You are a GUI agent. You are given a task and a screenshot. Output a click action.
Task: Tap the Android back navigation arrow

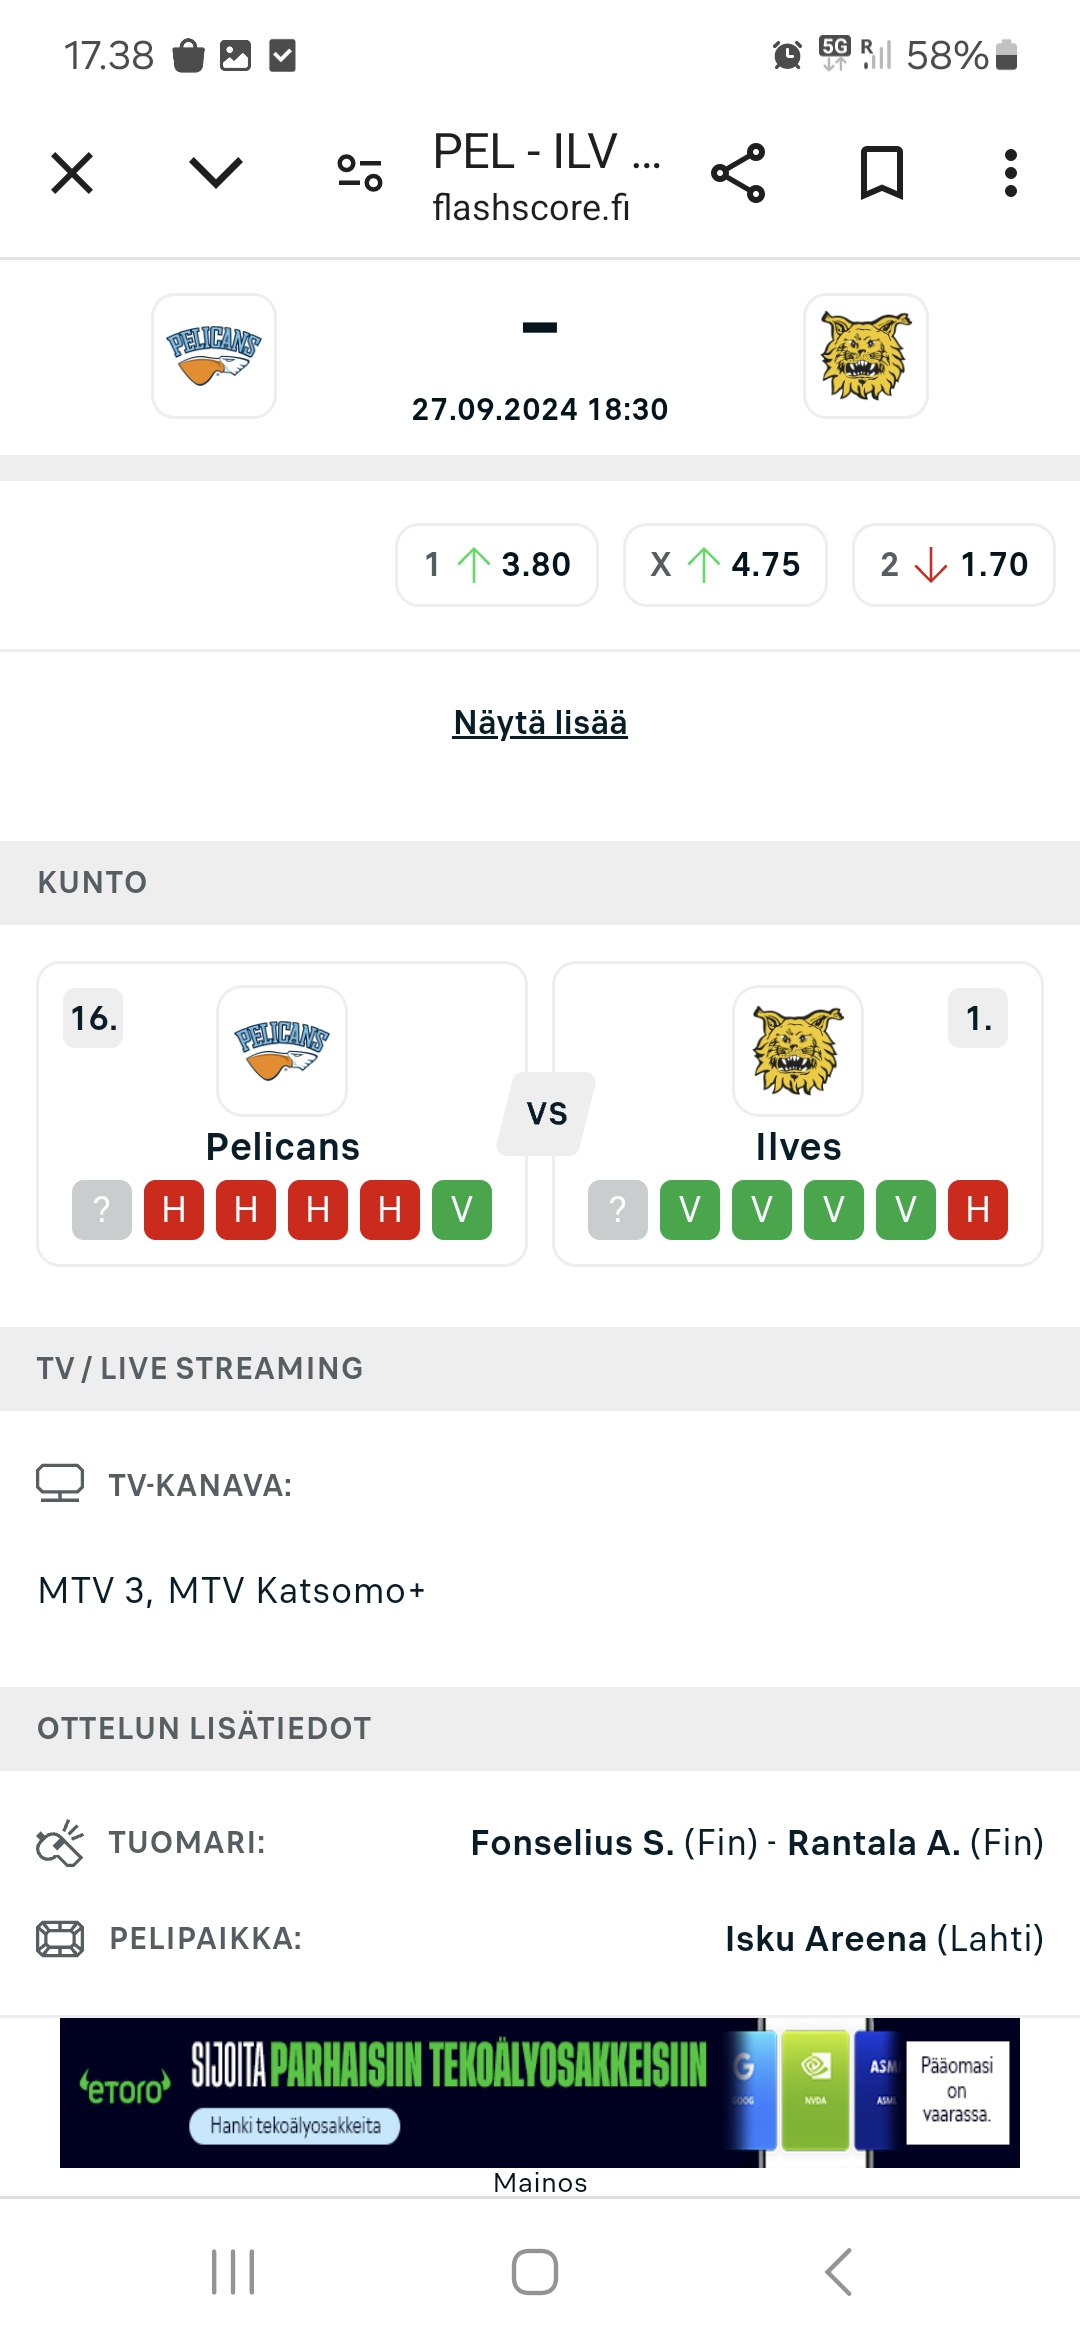click(x=838, y=2272)
